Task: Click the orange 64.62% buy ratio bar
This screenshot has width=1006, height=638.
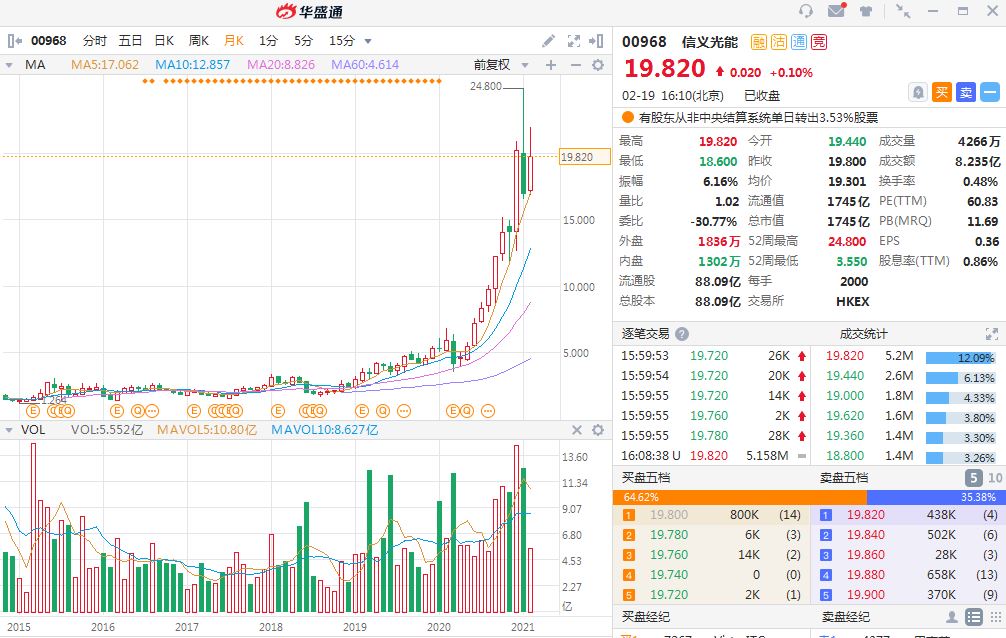Action: [740, 497]
